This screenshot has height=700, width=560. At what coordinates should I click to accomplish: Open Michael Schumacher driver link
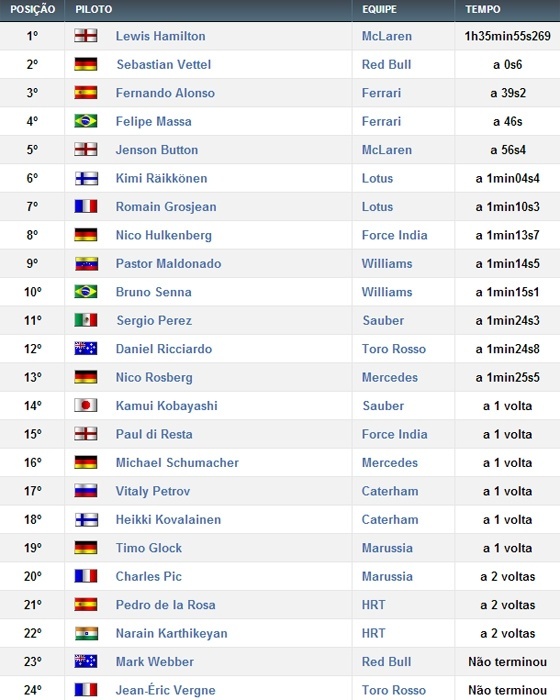tap(177, 462)
